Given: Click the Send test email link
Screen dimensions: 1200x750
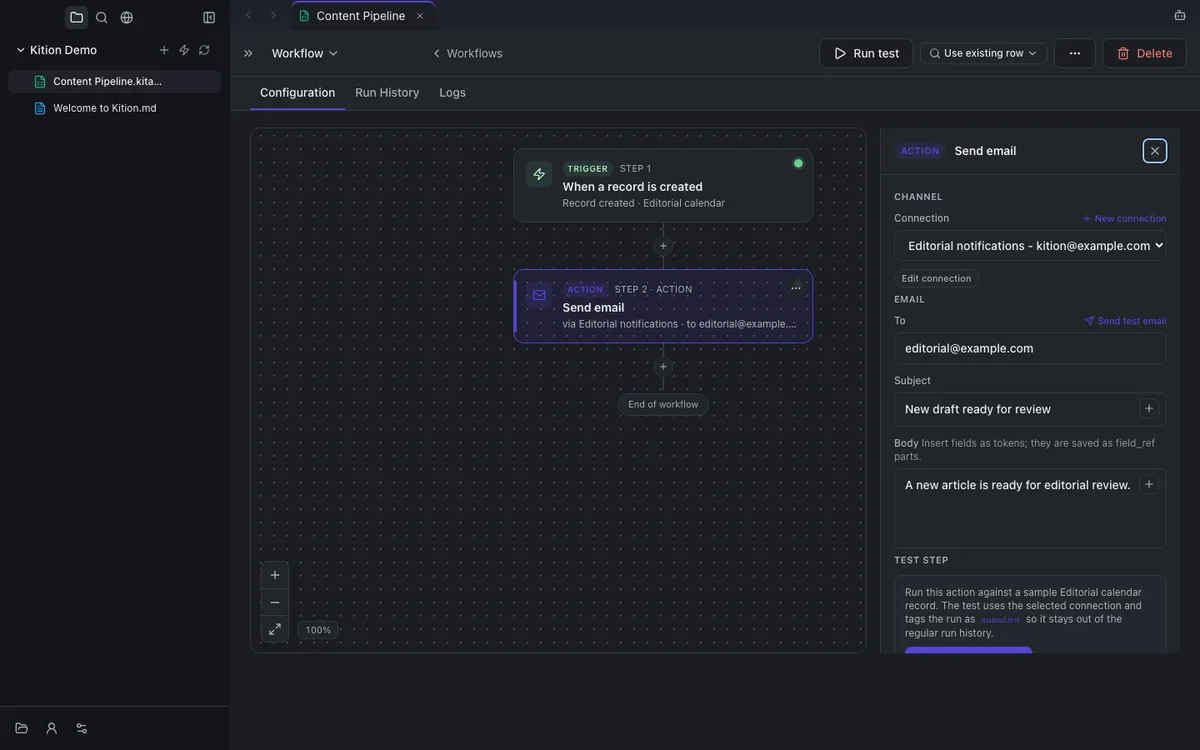Looking at the screenshot, I should 1125,321.
